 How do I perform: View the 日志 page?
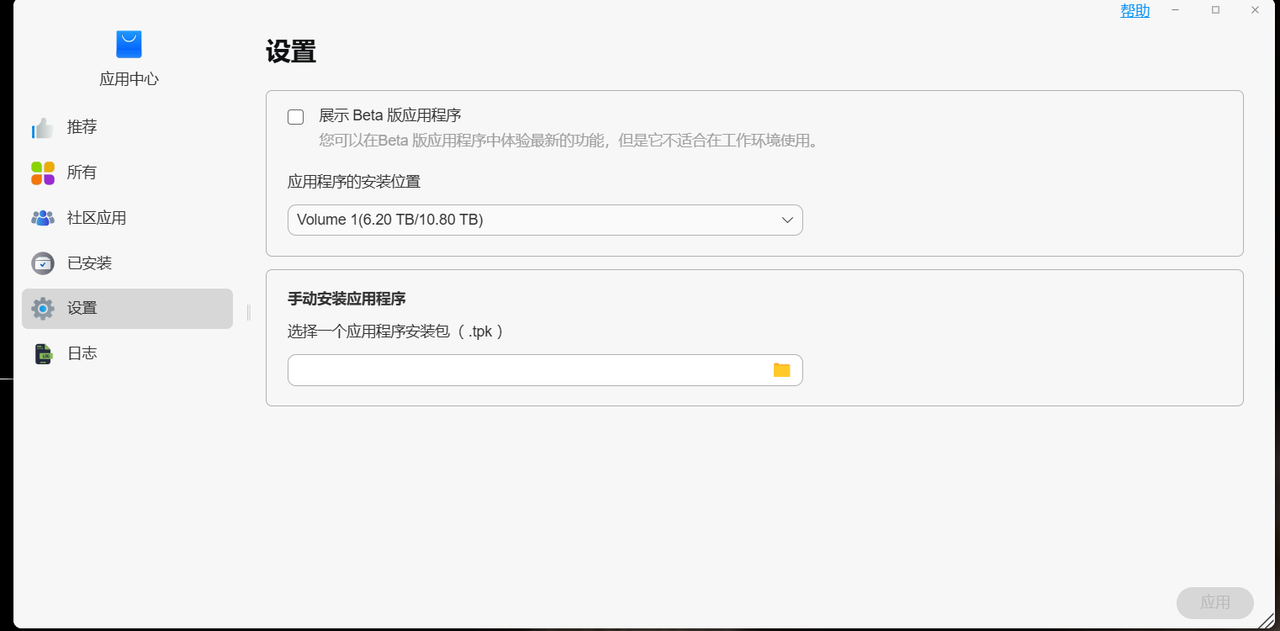point(127,353)
